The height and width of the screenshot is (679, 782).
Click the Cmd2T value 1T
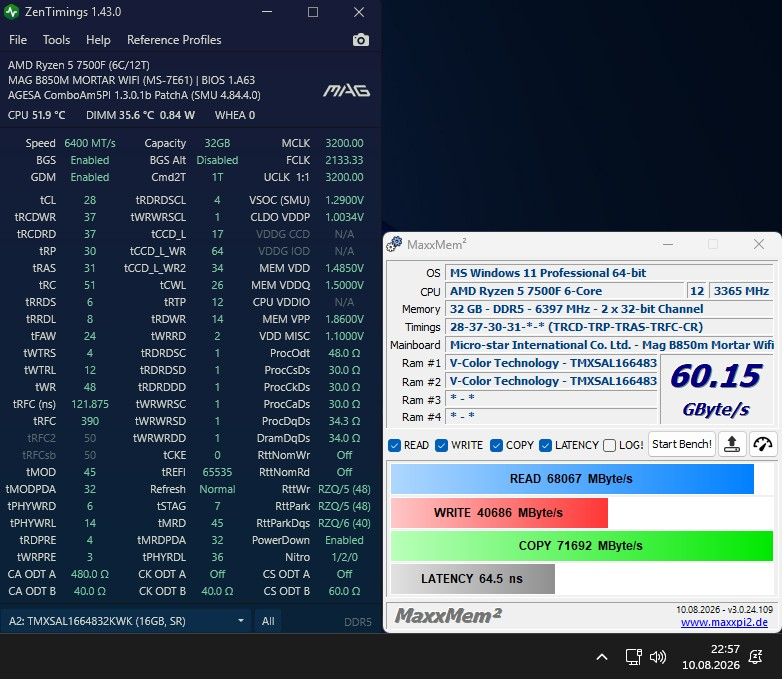217,177
